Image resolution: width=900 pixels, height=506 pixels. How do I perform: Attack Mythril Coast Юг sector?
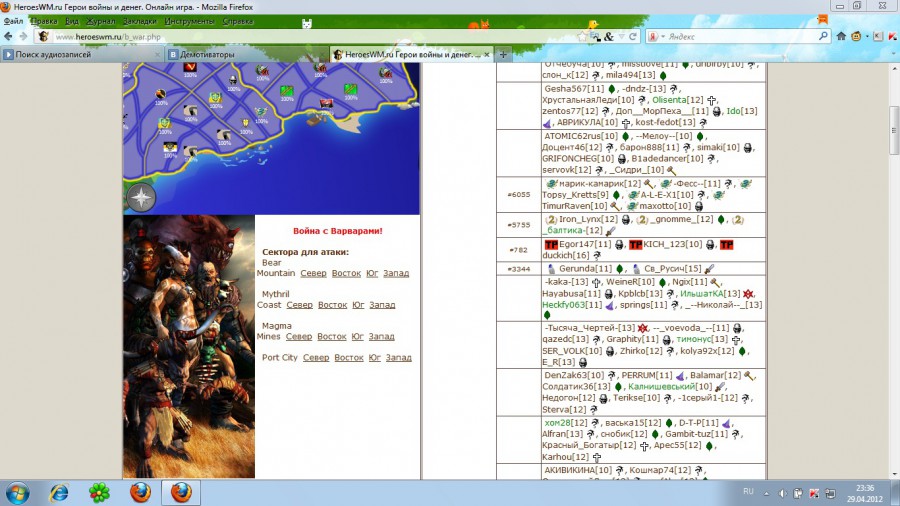pos(358,305)
